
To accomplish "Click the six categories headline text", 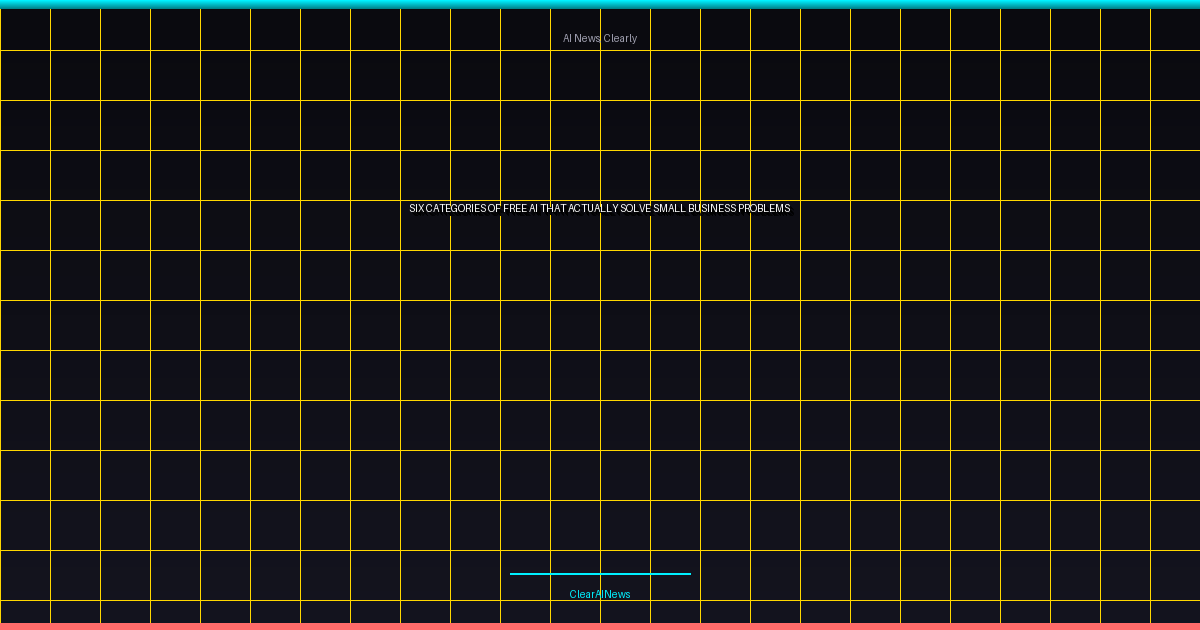I will coord(600,208).
